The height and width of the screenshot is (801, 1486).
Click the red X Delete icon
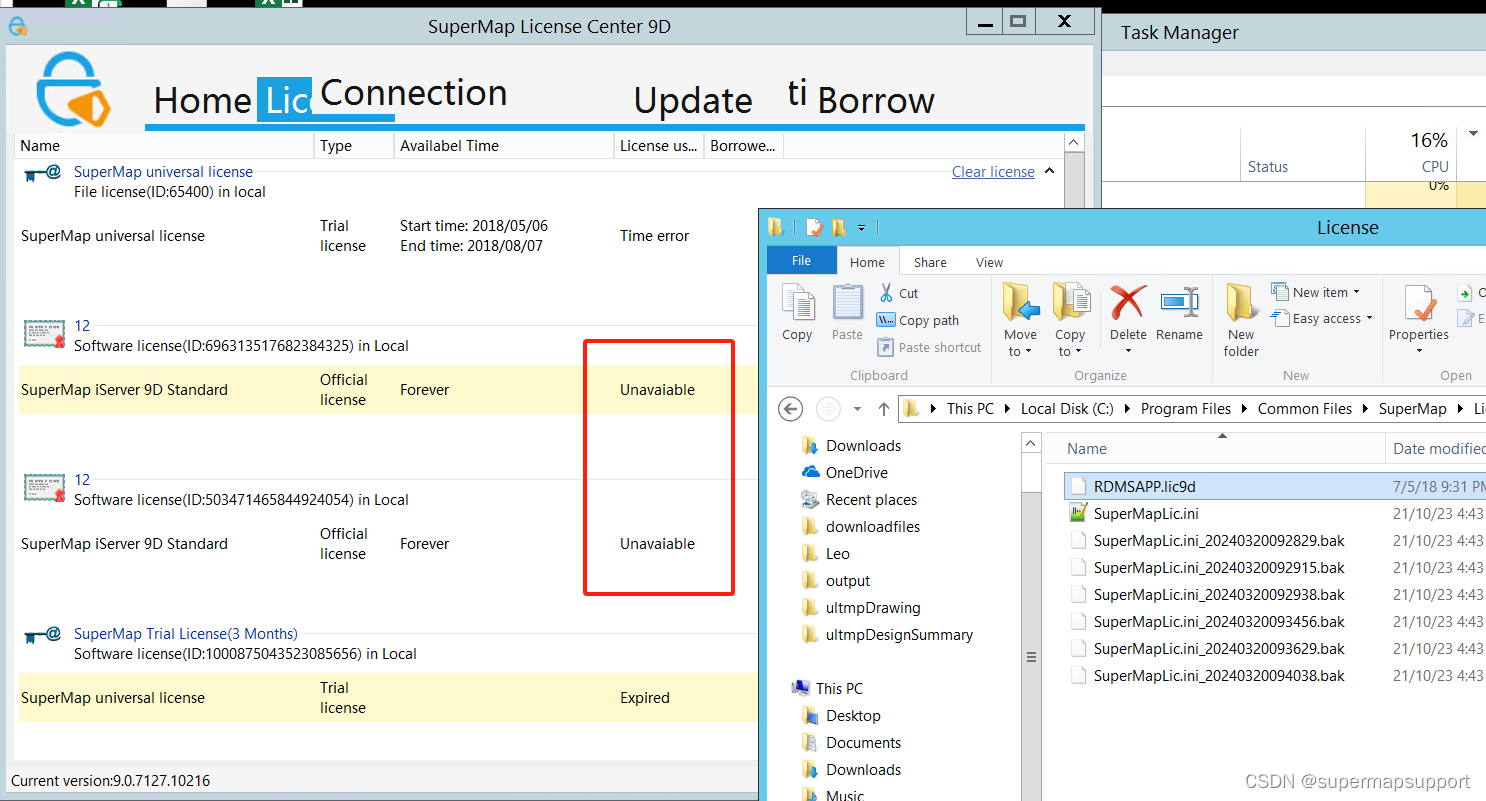tap(1128, 302)
